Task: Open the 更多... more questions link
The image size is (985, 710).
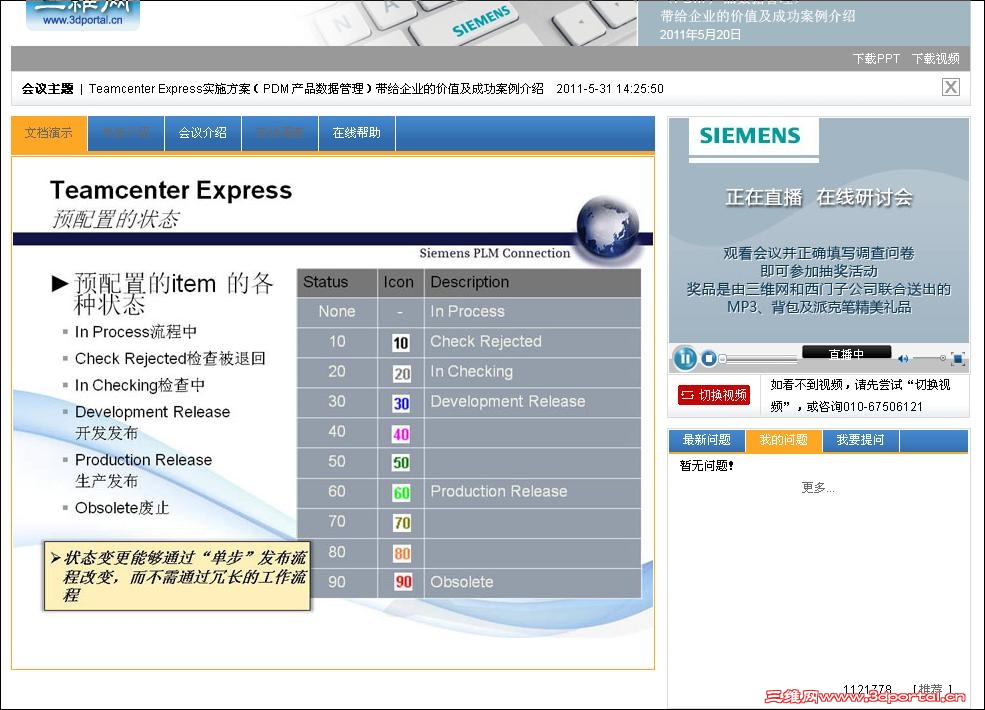Action: pyautogui.click(x=818, y=488)
